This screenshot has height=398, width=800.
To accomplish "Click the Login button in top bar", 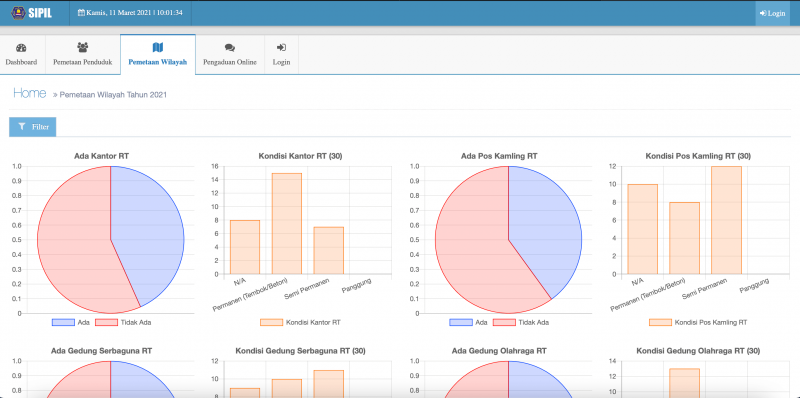I will 772,13.
